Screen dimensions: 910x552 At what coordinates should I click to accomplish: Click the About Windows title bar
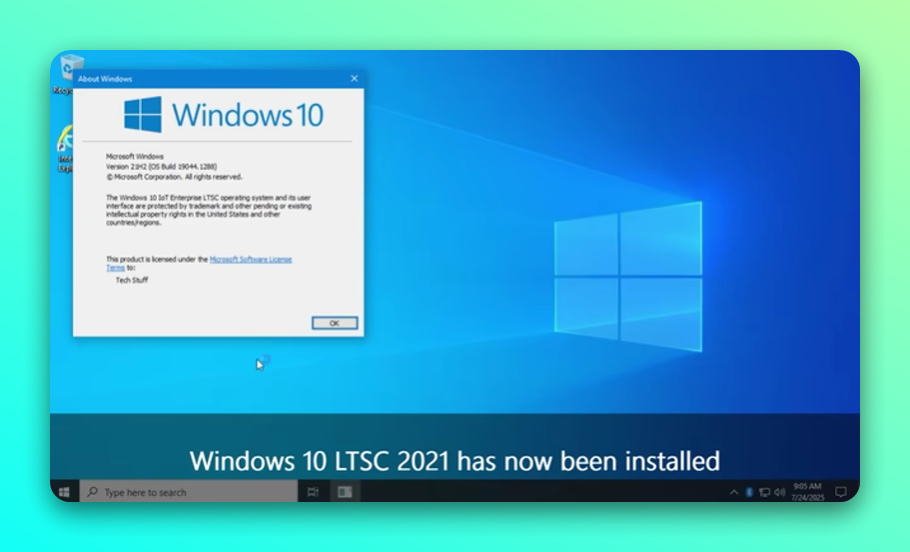(x=200, y=78)
